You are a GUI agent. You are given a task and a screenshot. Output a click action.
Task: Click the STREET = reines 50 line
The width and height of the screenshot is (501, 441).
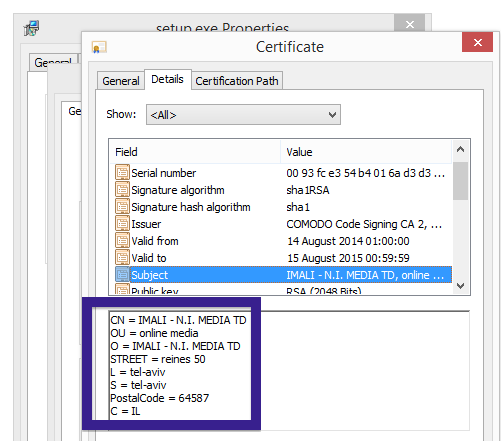[158, 359]
